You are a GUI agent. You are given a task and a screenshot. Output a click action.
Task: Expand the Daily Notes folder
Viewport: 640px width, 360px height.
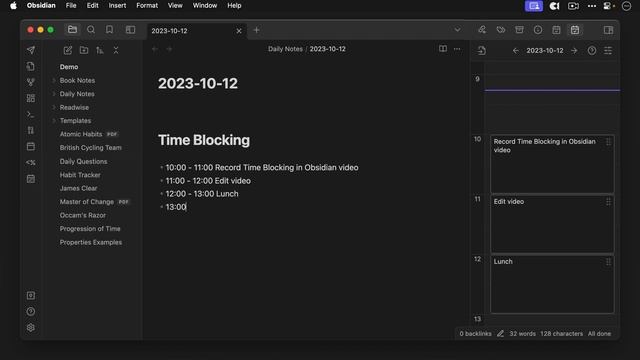54,94
